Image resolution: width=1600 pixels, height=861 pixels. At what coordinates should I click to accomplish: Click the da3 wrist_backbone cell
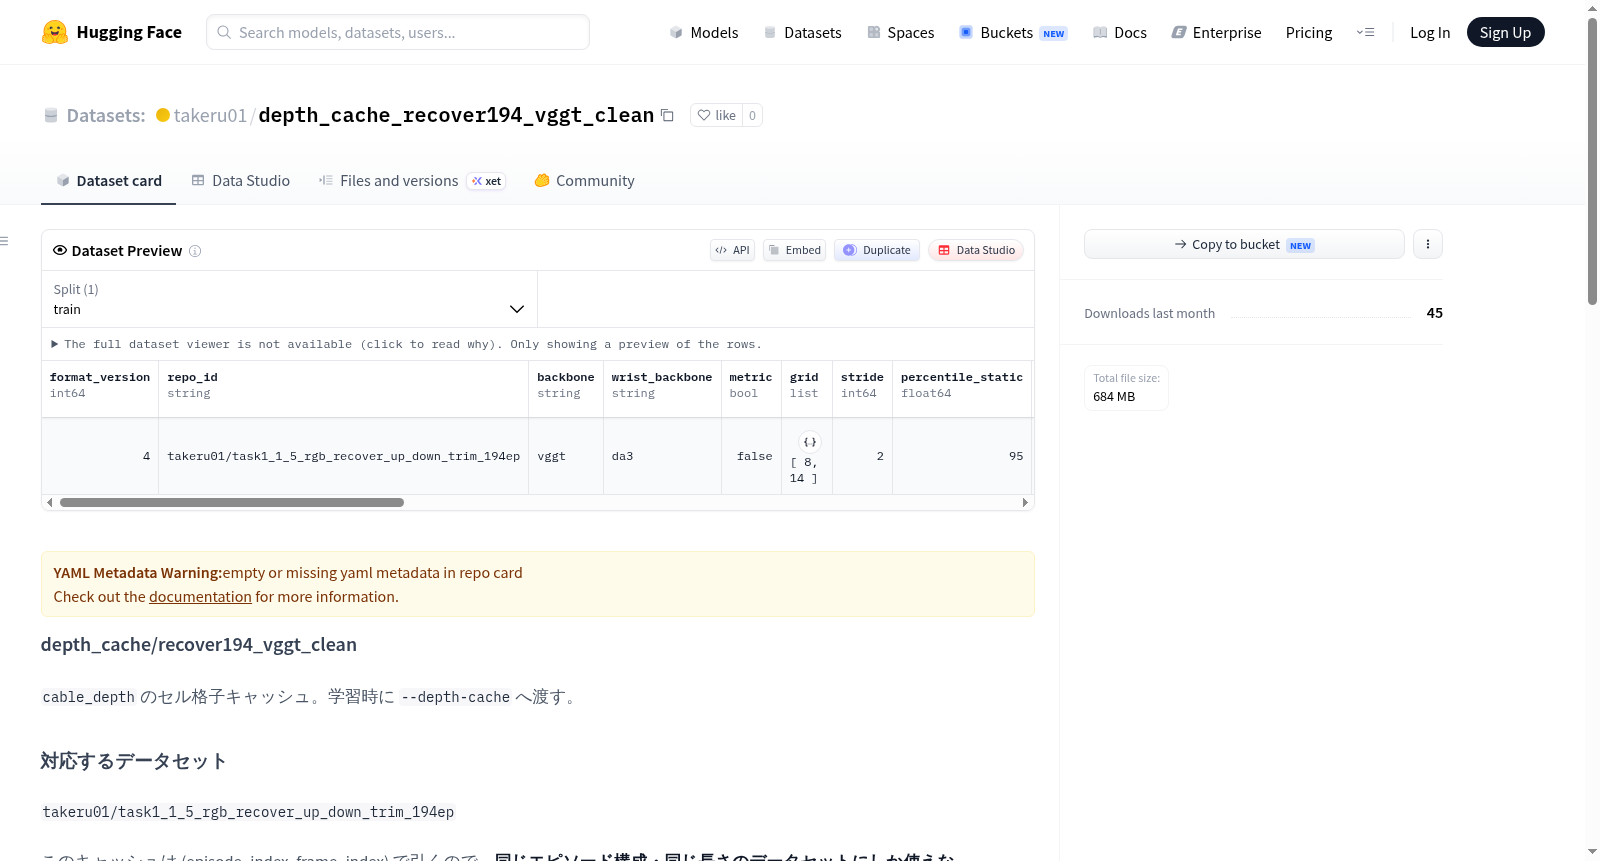click(662, 456)
